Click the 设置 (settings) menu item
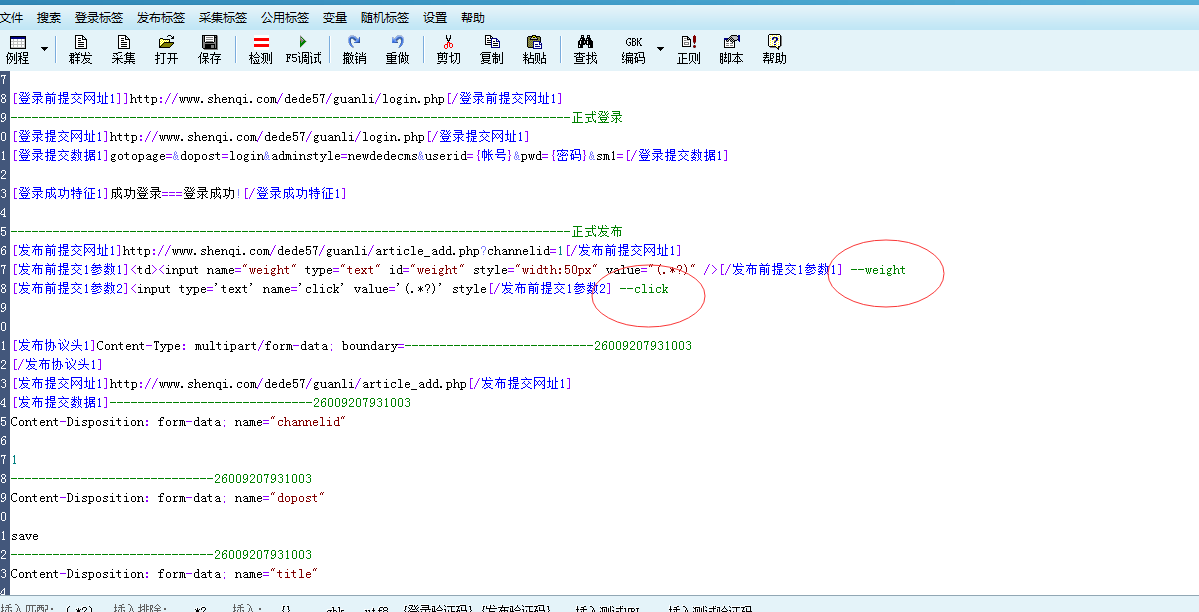Viewport: 1199px width, 612px height. [435, 18]
